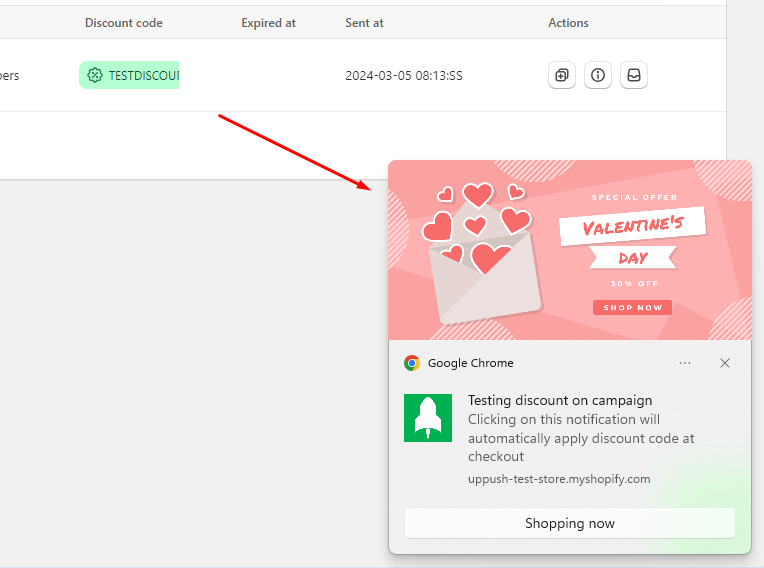Image resolution: width=764 pixels, height=568 pixels.
Task: Click the Discount code column header
Action: [123, 23]
